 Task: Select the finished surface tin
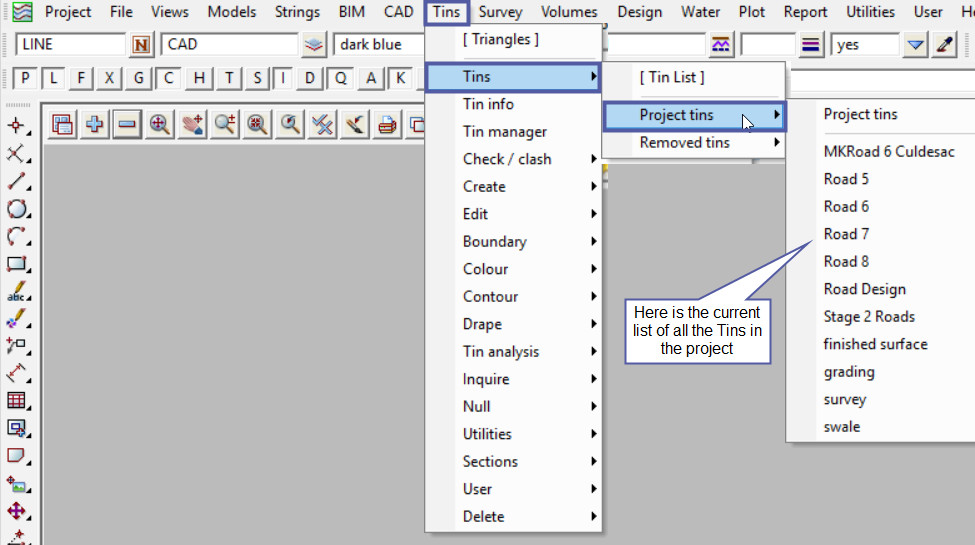click(x=875, y=344)
